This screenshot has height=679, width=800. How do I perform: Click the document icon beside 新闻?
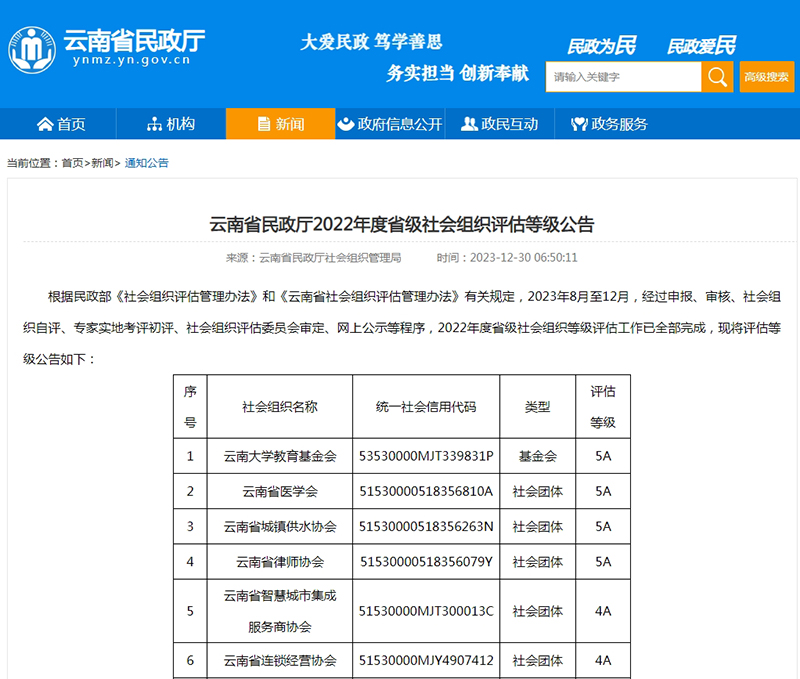tap(264, 124)
